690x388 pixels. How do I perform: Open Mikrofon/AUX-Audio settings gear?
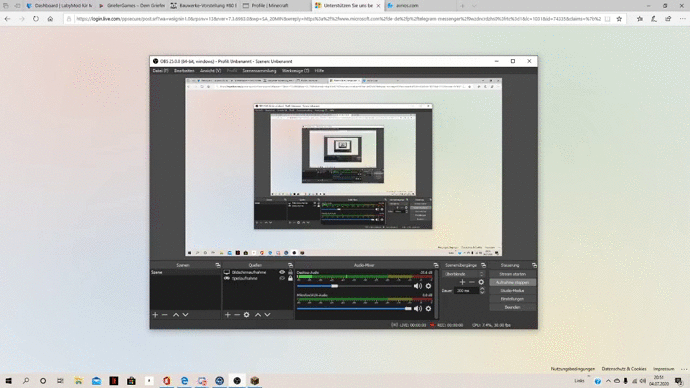[x=428, y=308]
